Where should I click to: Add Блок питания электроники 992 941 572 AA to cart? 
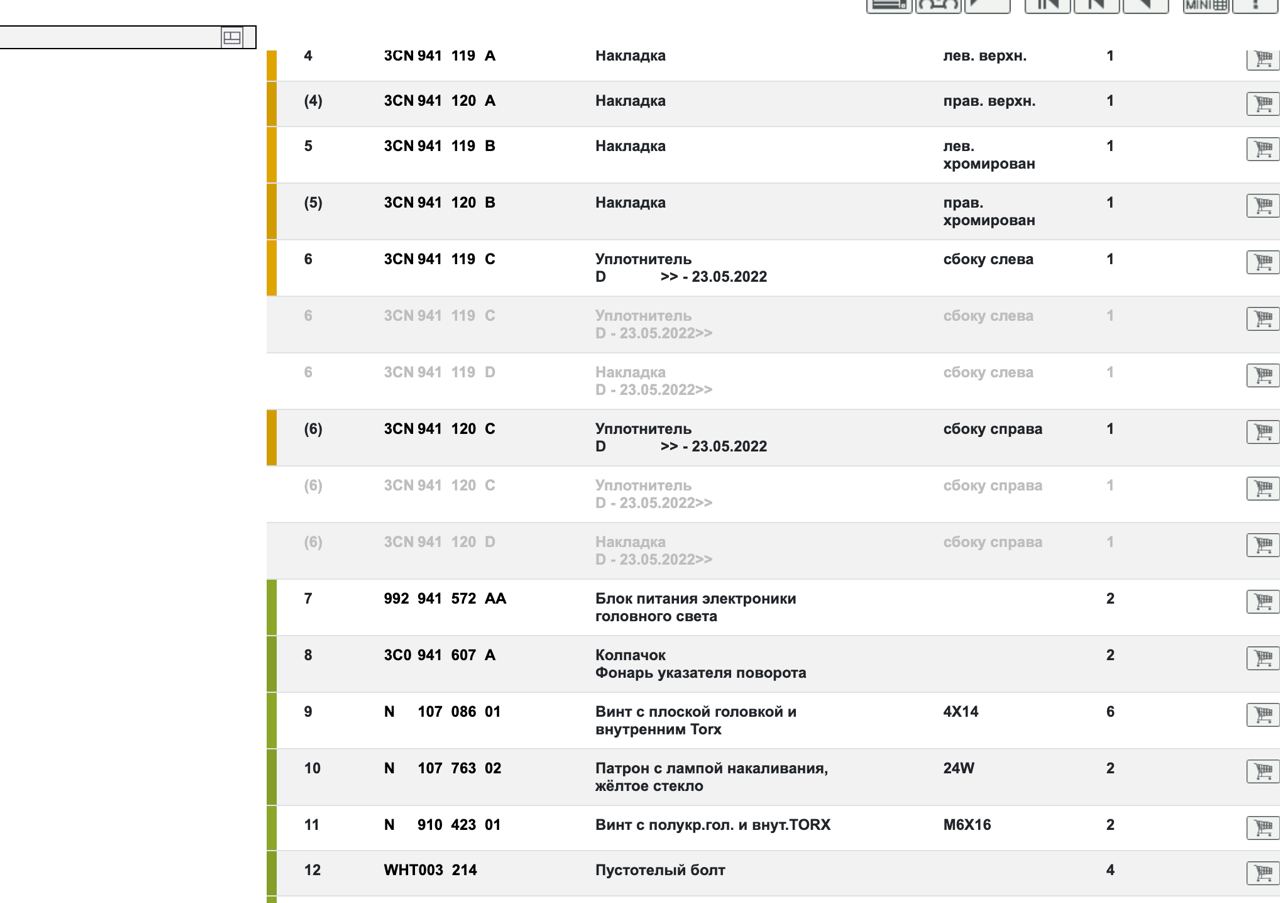(1263, 601)
